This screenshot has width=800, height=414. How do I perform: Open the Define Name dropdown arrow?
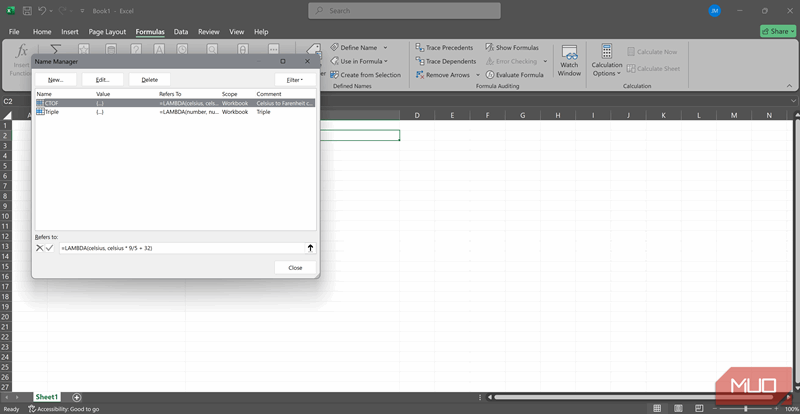click(x=386, y=48)
